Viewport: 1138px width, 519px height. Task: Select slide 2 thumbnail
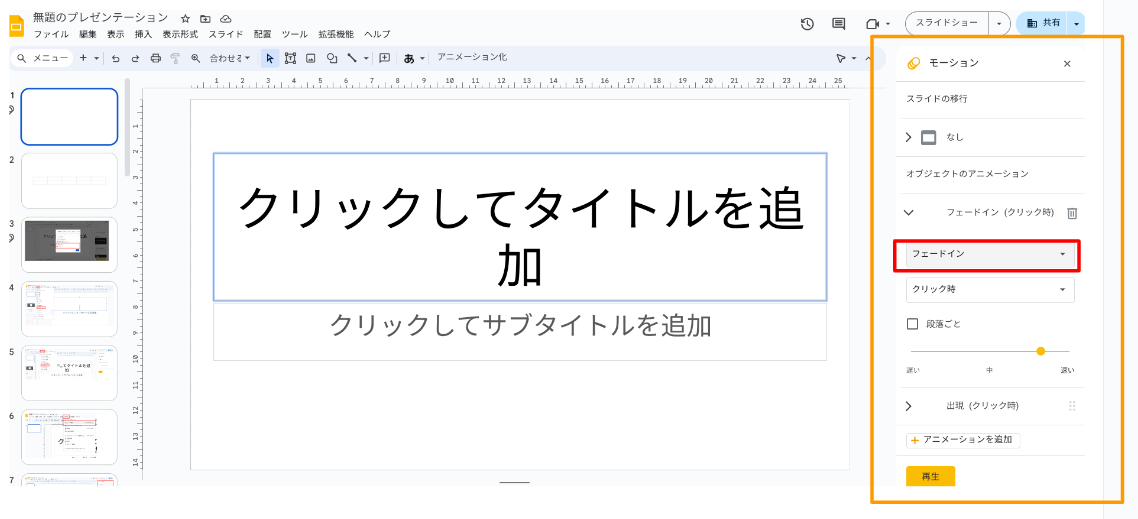(69, 180)
